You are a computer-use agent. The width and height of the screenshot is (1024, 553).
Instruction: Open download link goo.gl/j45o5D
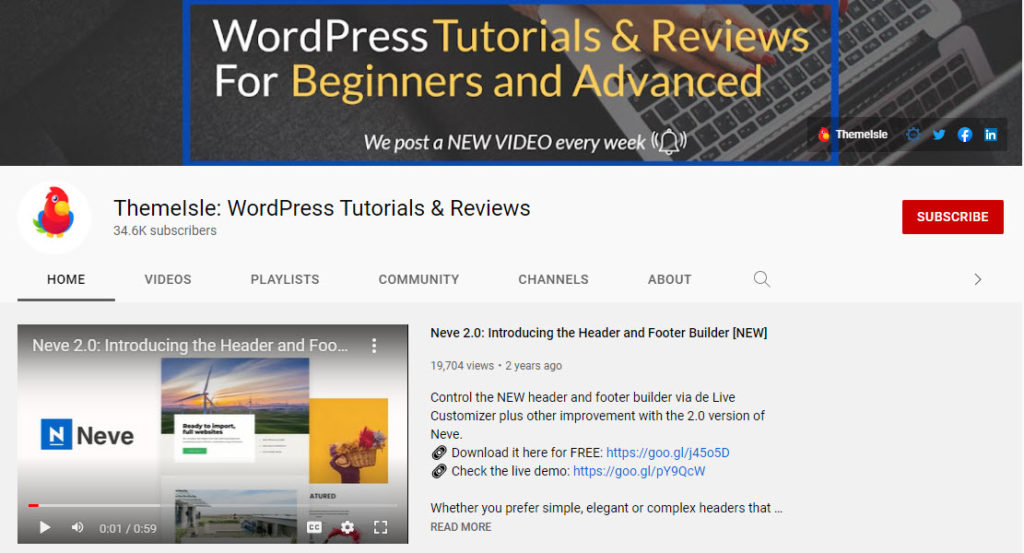pyautogui.click(x=667, y=452)
